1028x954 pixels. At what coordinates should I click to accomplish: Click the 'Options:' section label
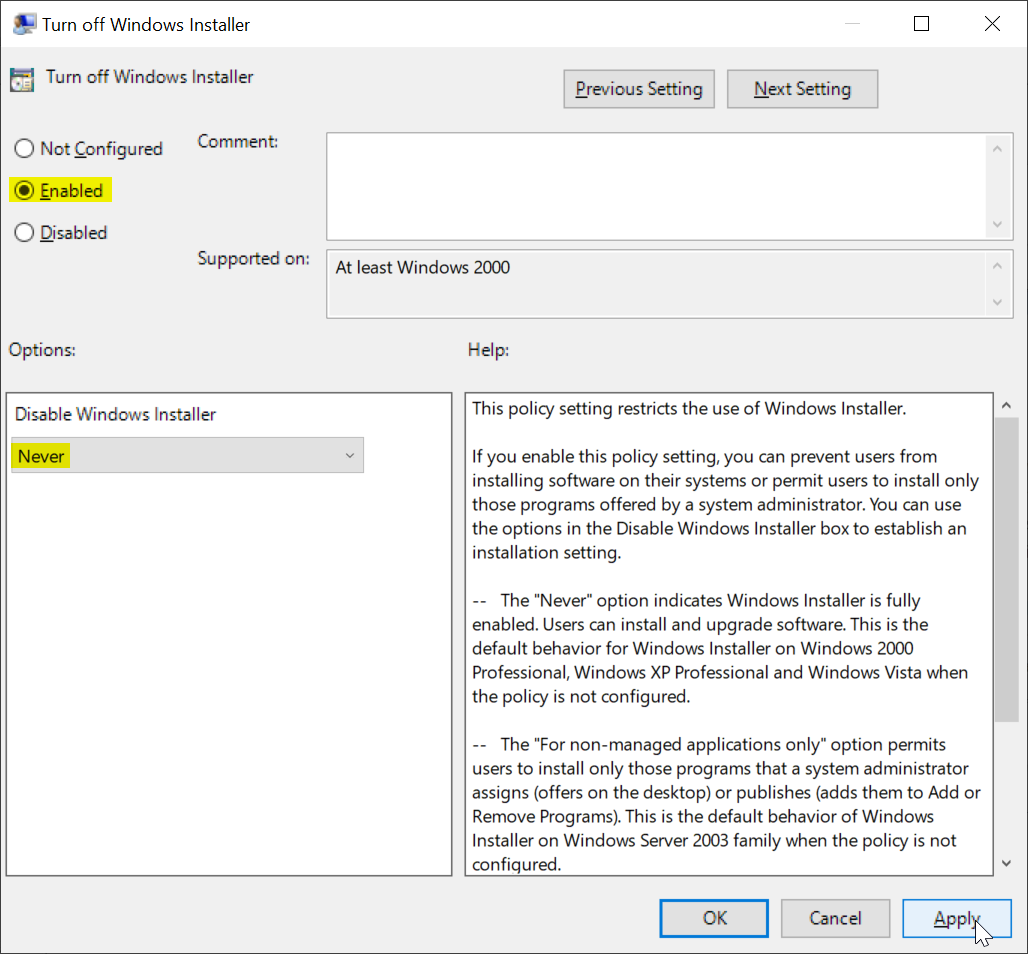coord(42,350)
